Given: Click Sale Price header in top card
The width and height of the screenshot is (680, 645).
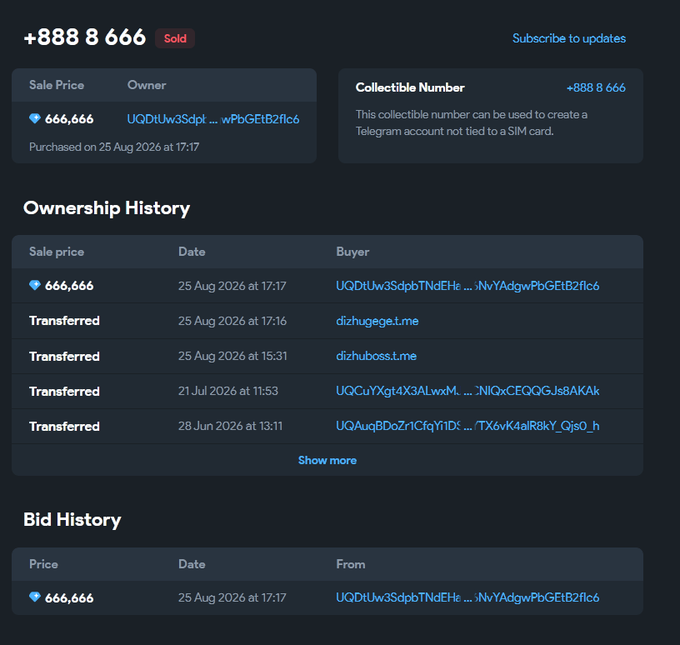Looking at the screenshot, I should tap(56, 85).
